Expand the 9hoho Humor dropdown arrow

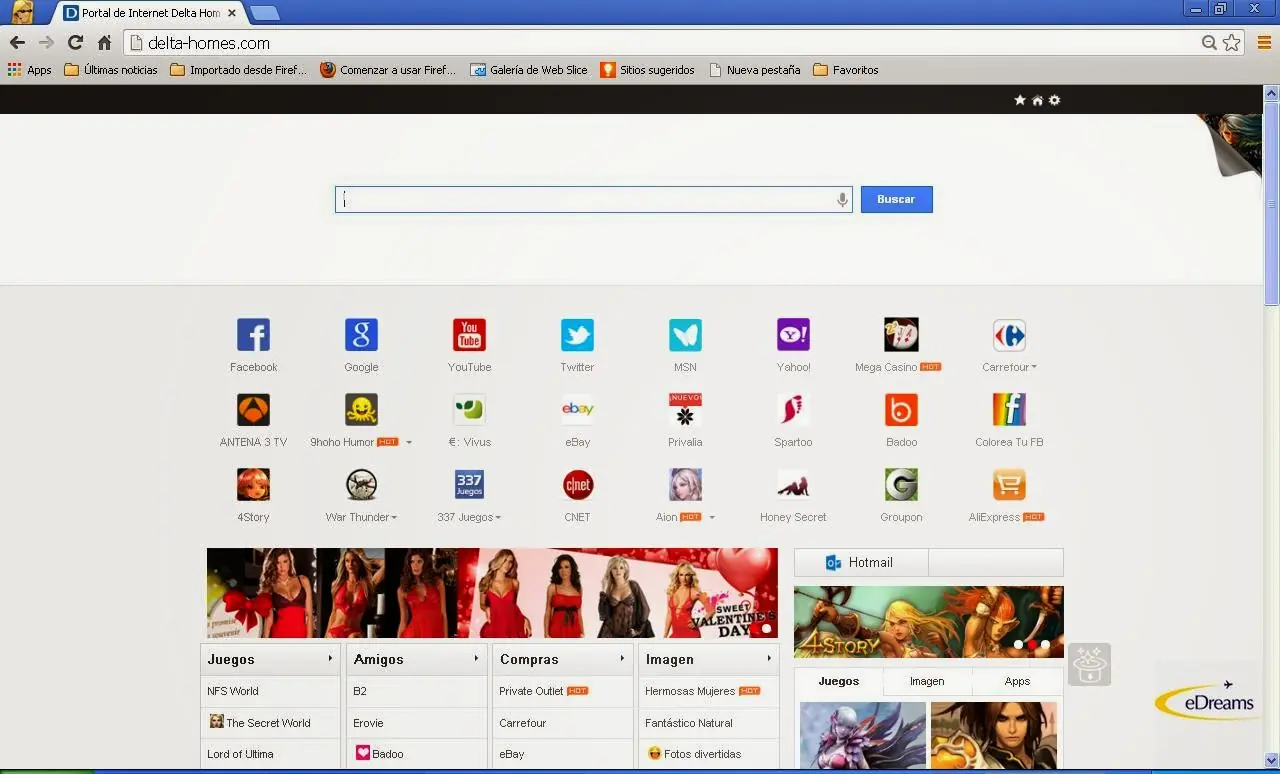tap(408, 442)
